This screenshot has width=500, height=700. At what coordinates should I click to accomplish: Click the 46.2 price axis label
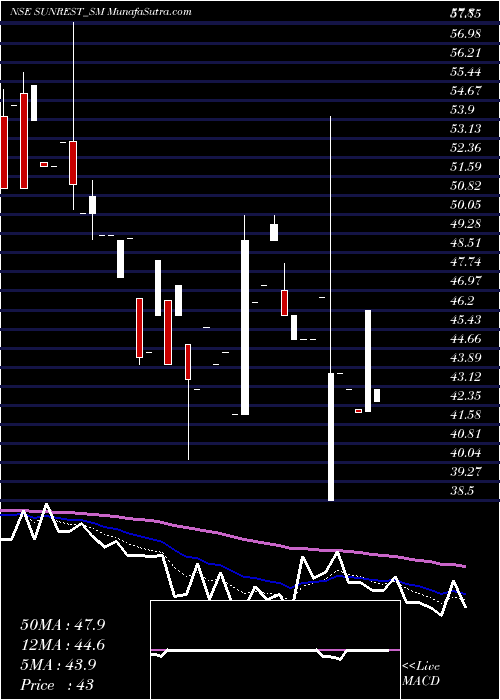pos(462,300)
